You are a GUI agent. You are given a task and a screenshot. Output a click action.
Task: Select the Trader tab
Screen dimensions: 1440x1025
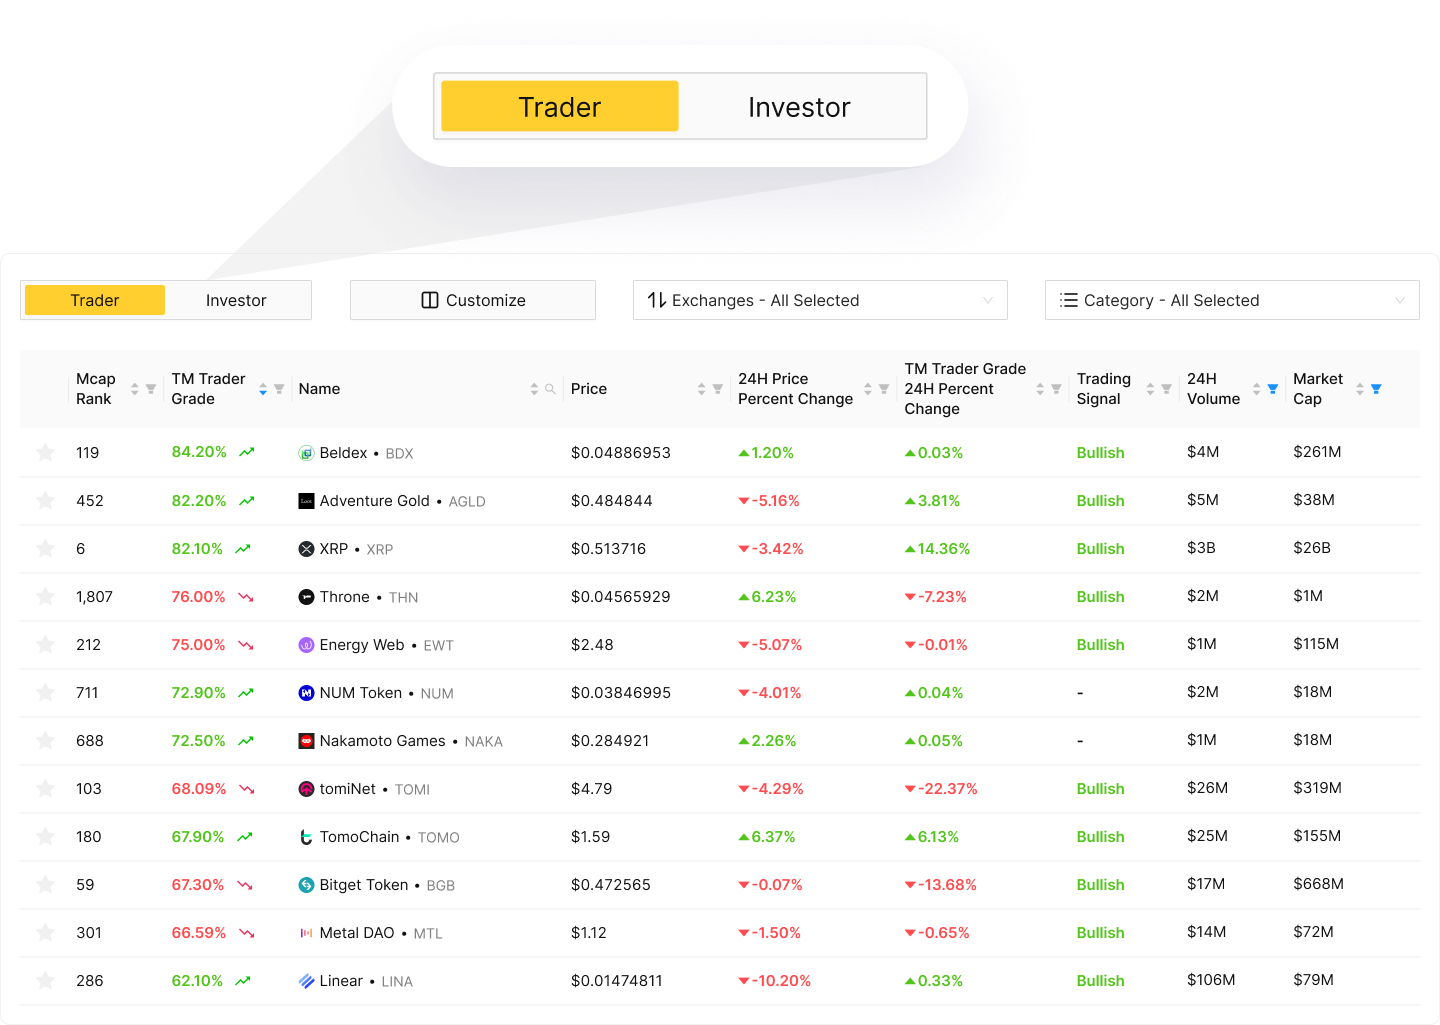coord(94,300)
